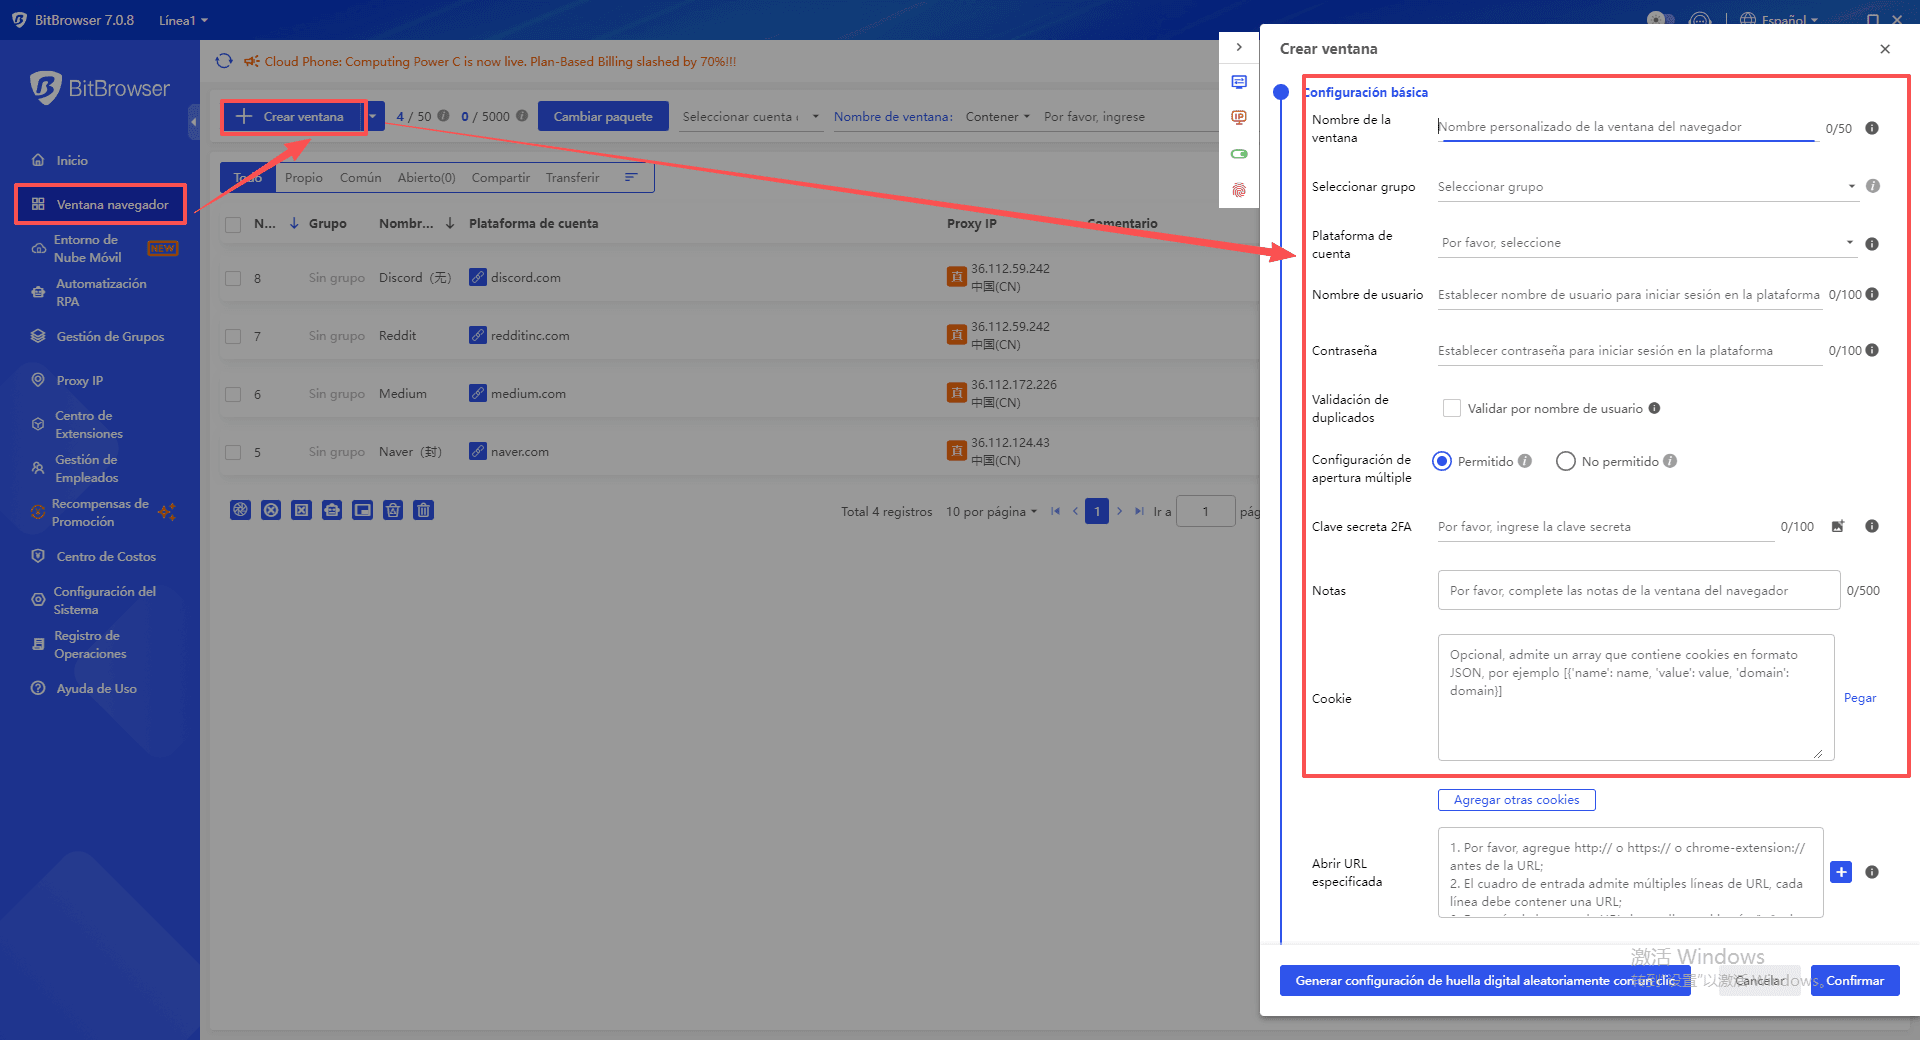
Task: Click the trash can icon below the table
Action: point(424,510)
